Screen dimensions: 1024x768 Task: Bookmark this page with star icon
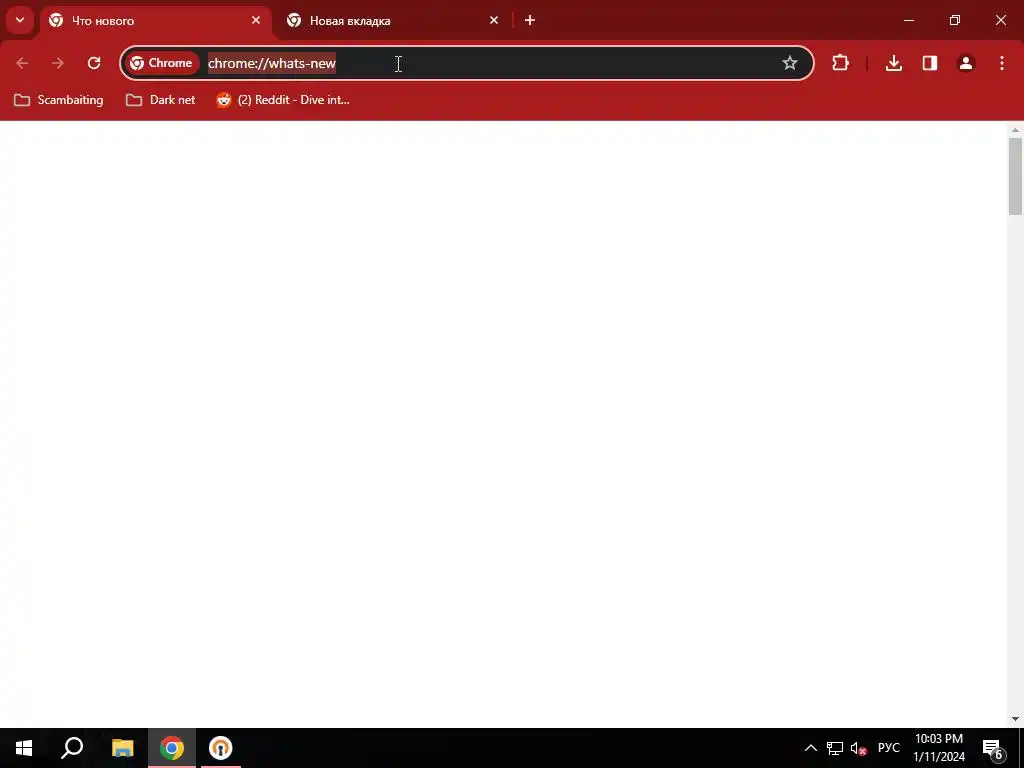(x=790, y=63)
